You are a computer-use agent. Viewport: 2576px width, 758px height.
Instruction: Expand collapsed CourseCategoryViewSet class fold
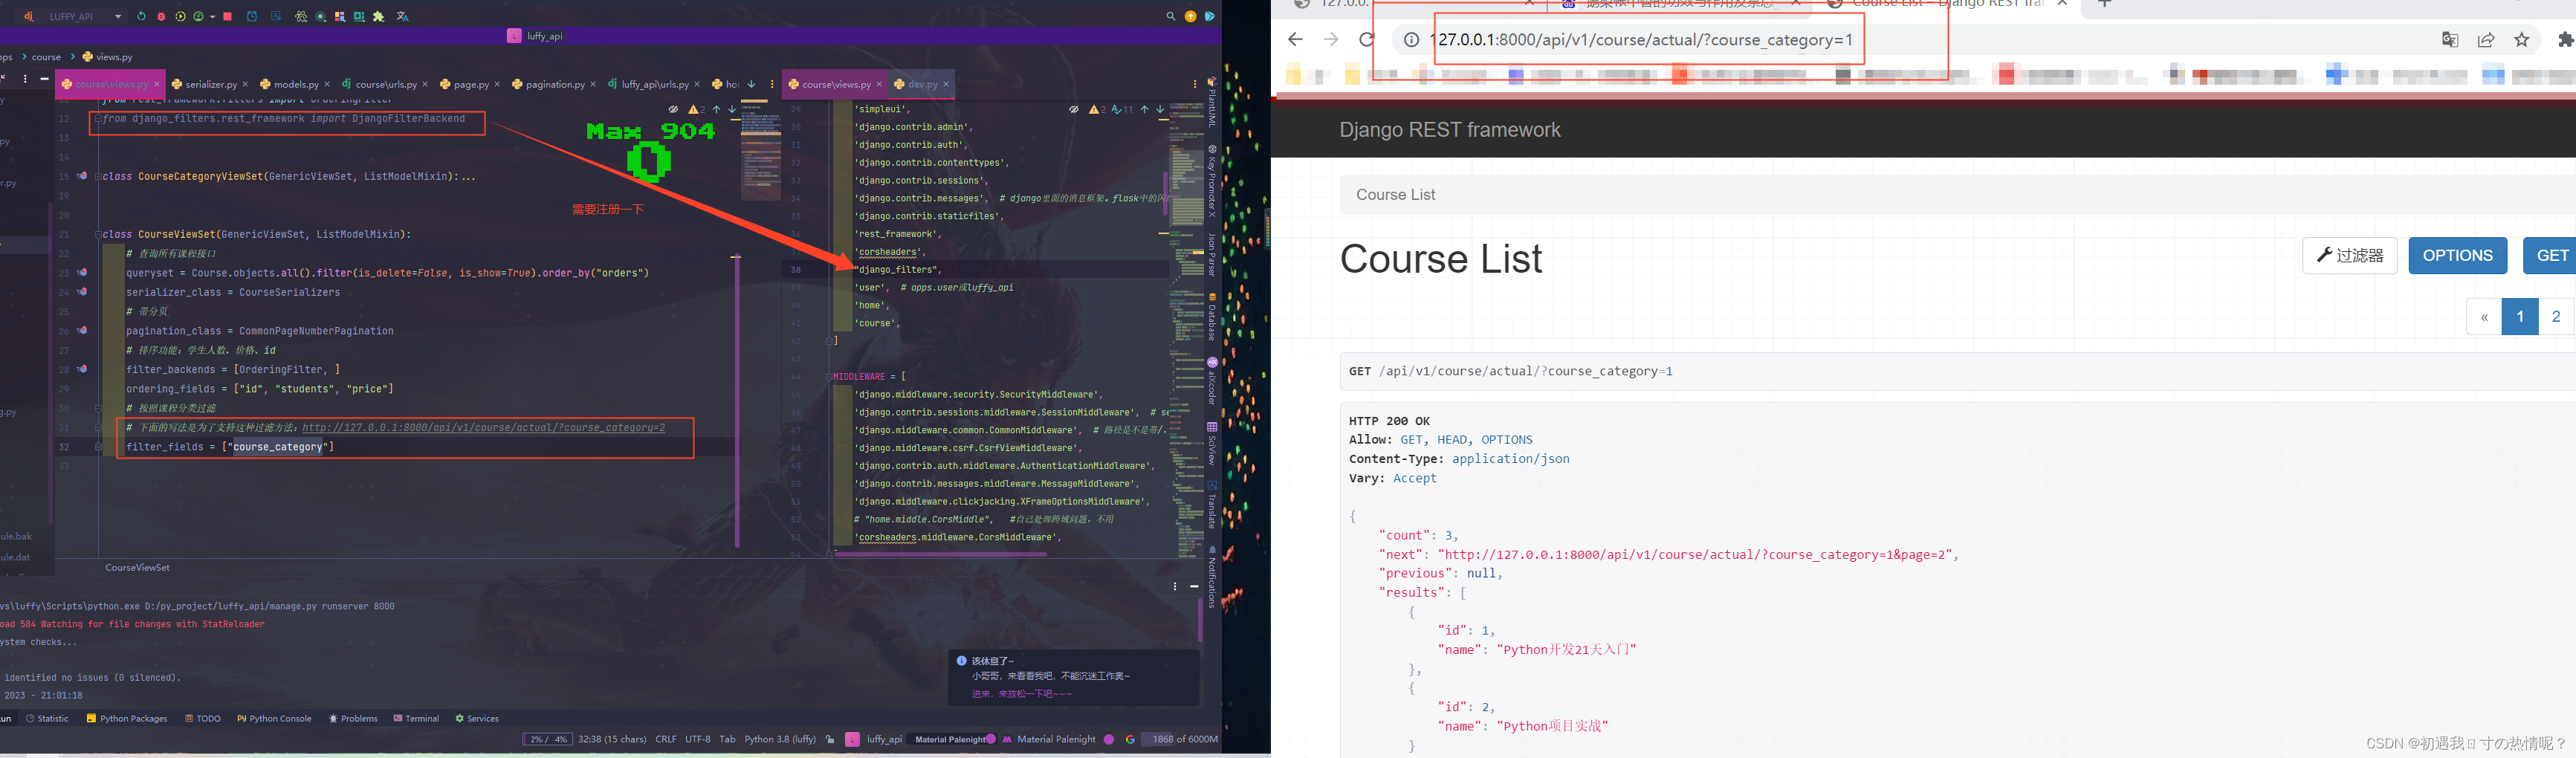pos(98,177)
